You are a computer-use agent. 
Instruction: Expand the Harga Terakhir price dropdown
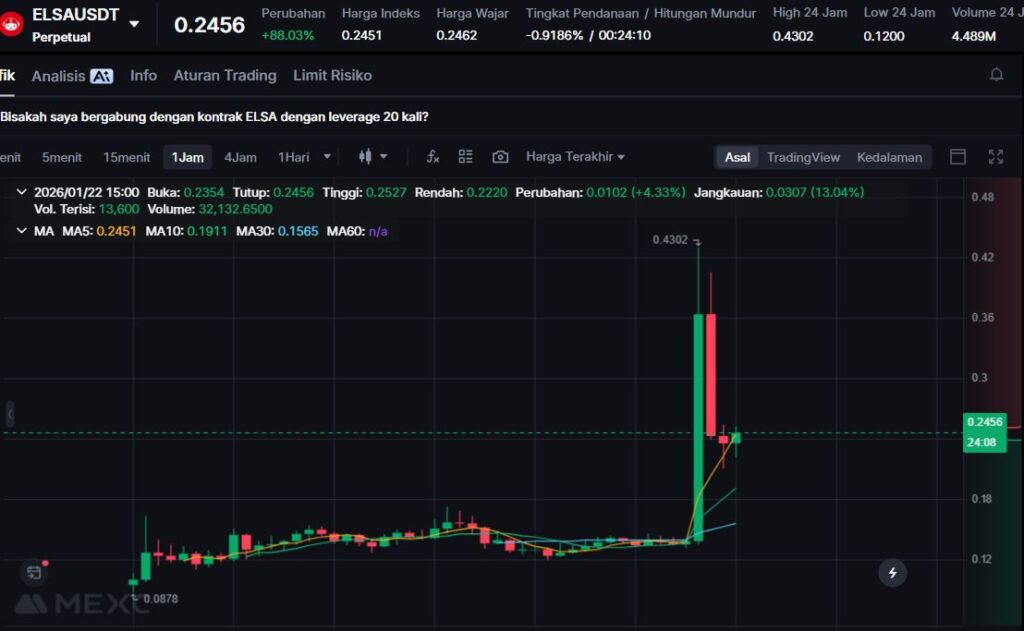(575, 157)
